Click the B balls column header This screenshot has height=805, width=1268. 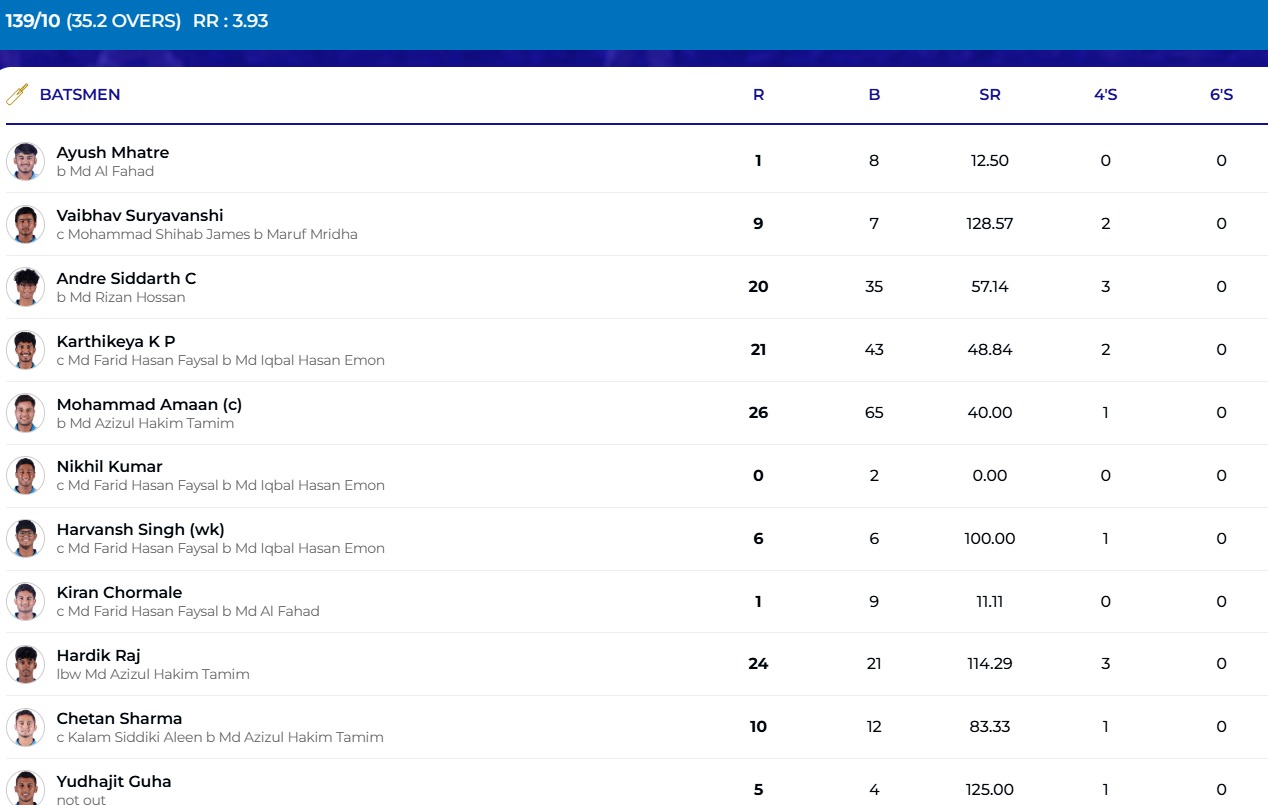click(874, 95)
